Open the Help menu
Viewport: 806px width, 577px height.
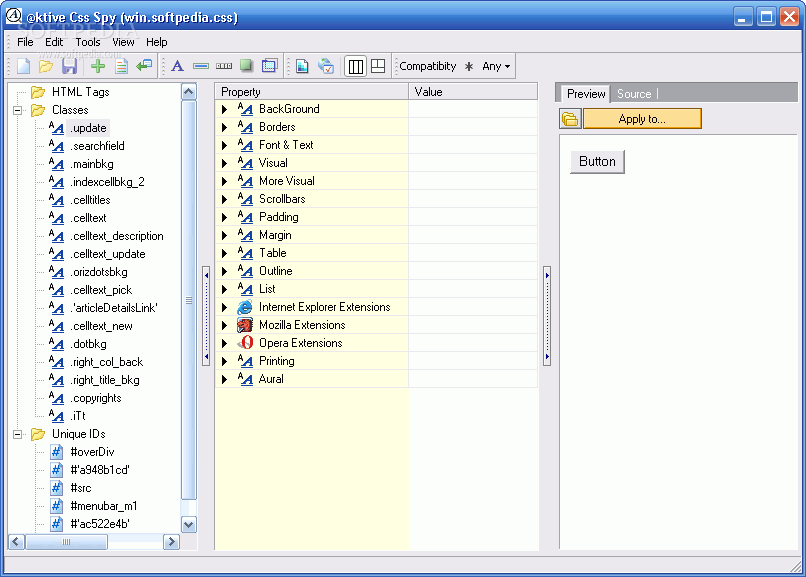[157, 42]
